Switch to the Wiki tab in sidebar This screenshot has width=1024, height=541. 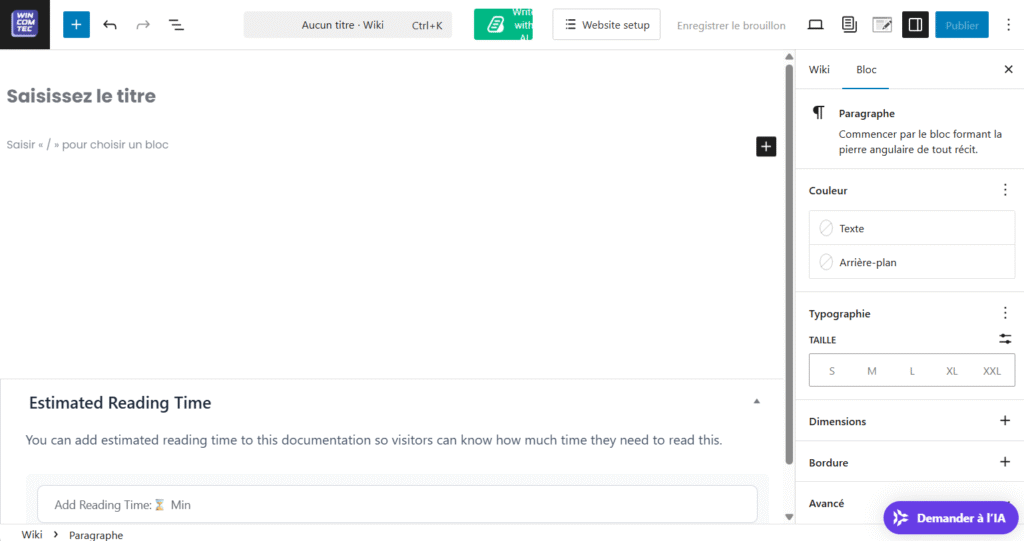pyautogui.click(x=819, y=69)
